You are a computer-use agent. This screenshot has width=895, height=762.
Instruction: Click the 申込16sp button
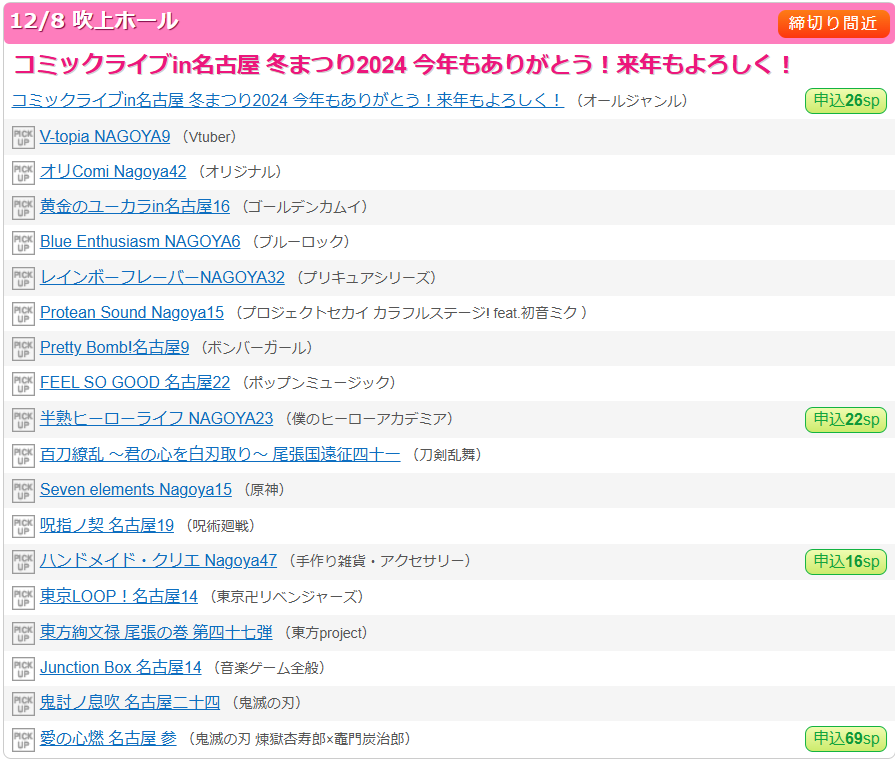[x=846, y=562]
